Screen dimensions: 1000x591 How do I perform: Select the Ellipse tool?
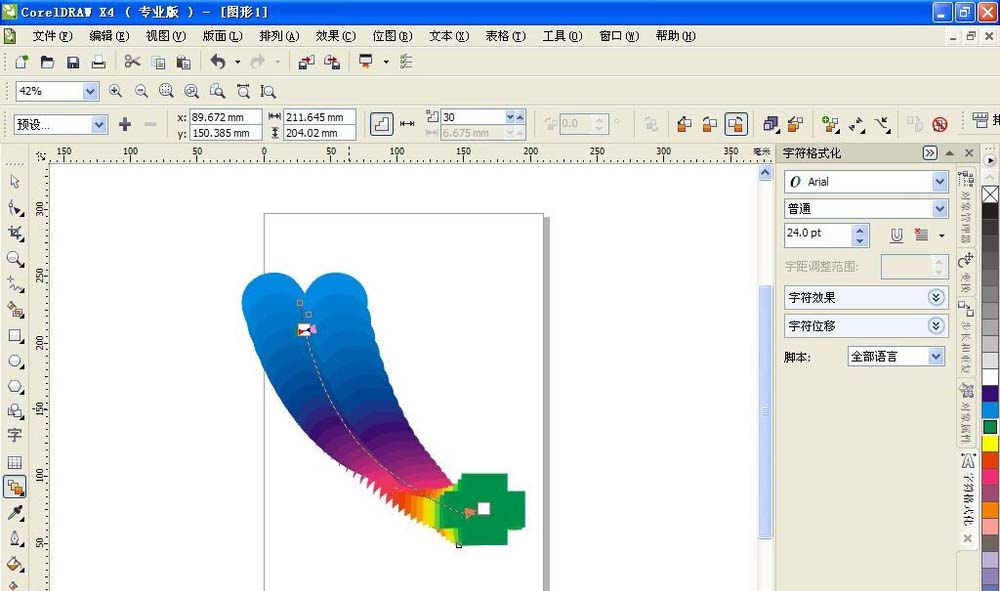[15, 361]
